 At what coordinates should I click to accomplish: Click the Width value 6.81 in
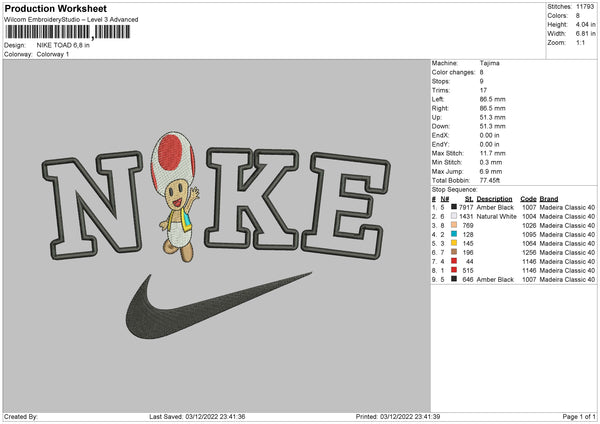585,34
